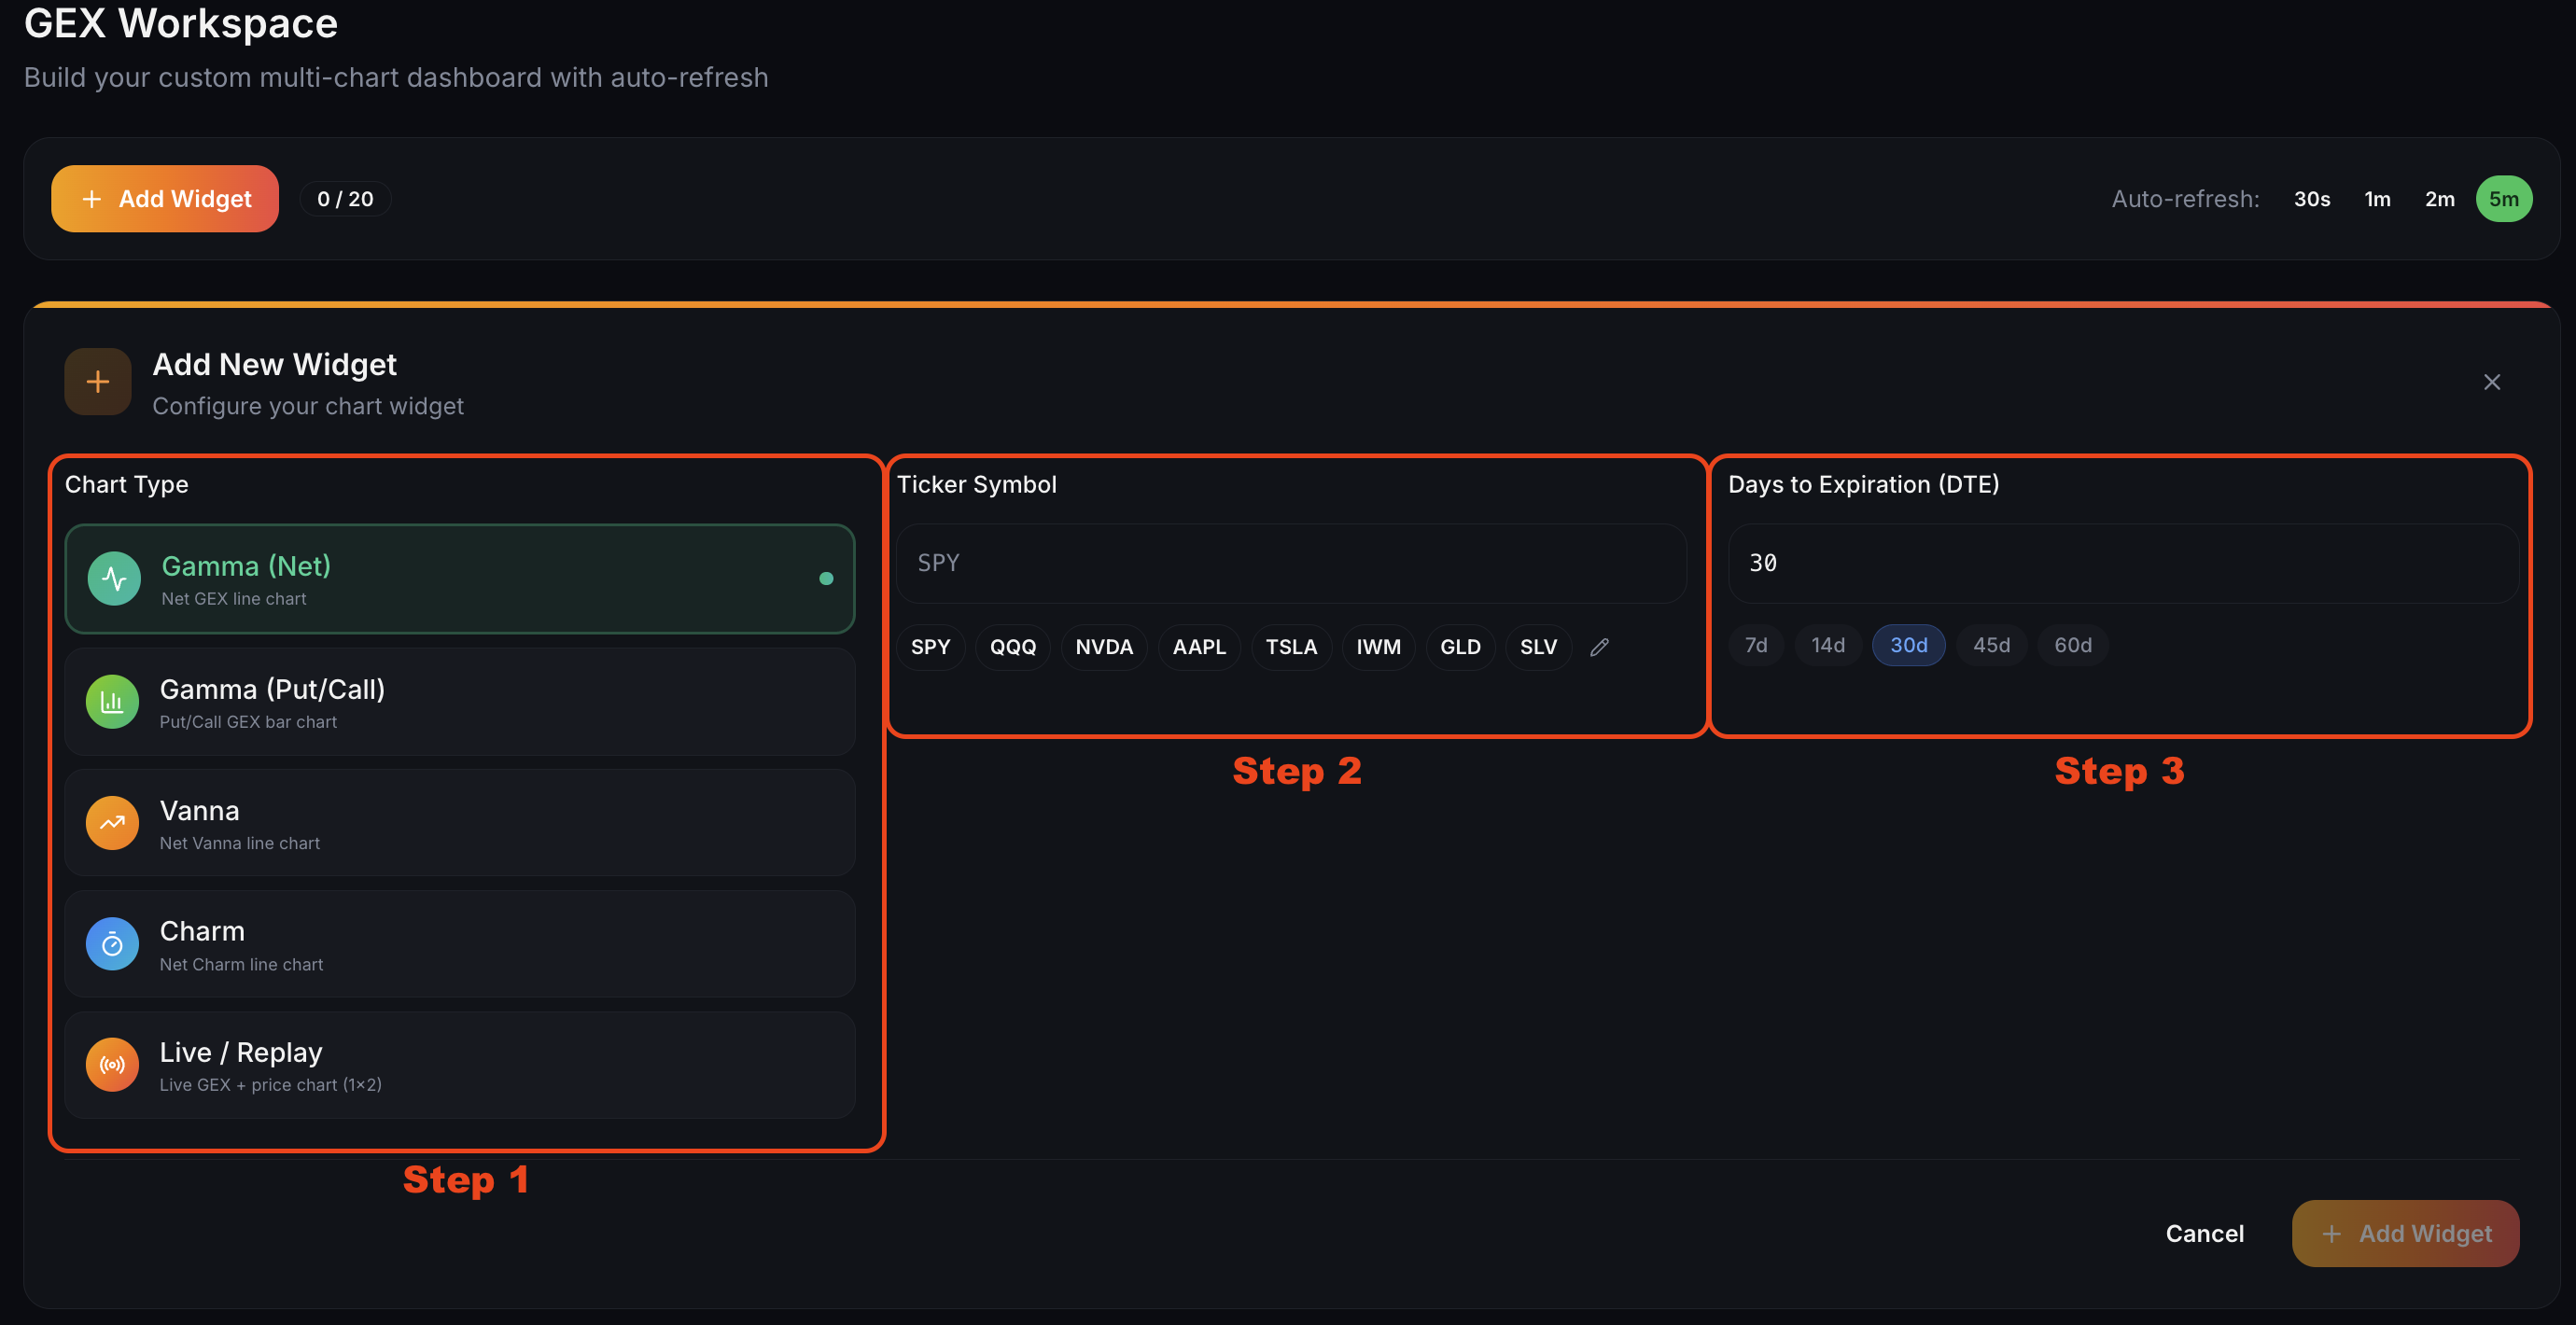The height and width of the screenshot is (1325, 2576).
Task: Select the GLD ticker chip
Action: [1460, 647]
